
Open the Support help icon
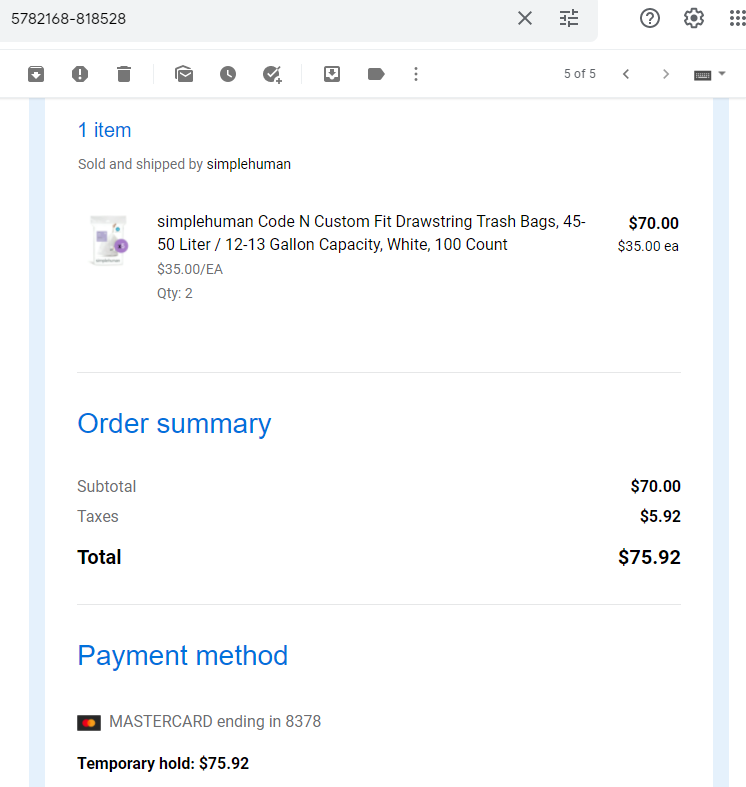point(650,19)
